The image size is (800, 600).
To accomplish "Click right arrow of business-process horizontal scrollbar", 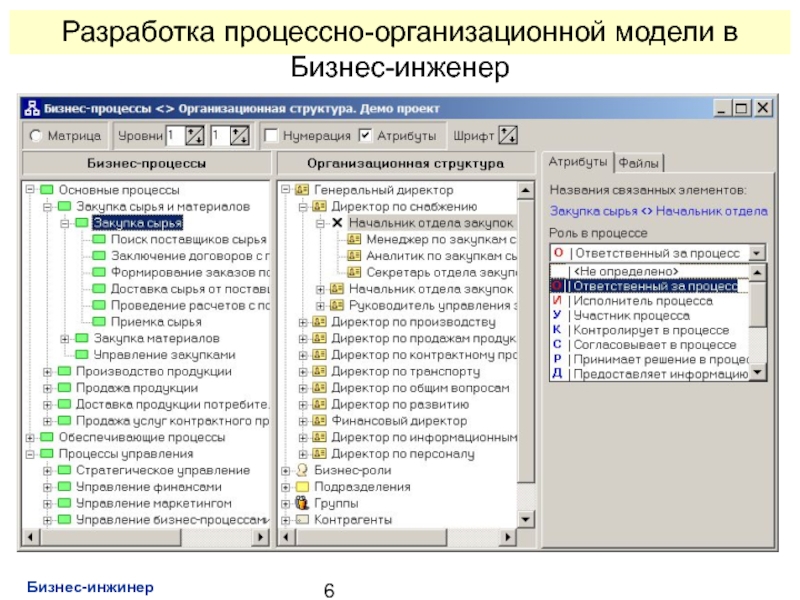I will (261, 537).
